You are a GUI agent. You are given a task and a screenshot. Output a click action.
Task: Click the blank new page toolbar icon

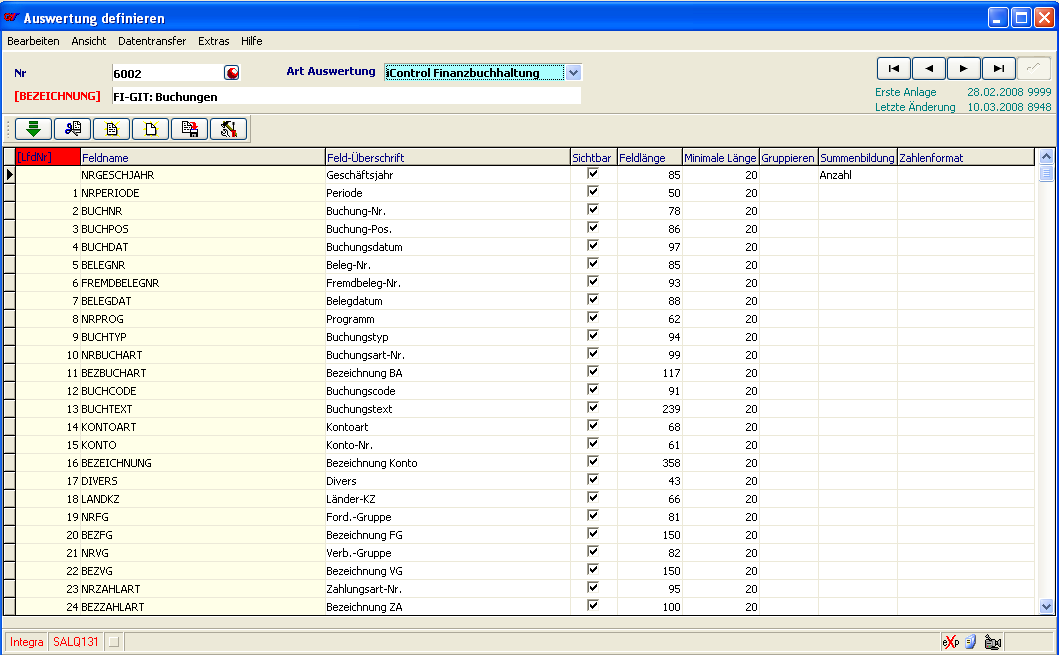(150, 128)
